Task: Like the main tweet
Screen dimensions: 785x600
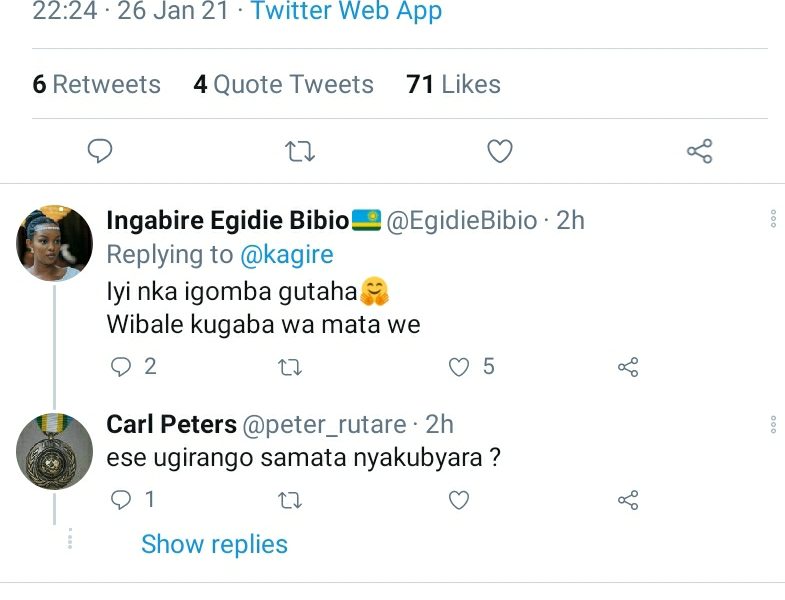Action: pos(499,151)
